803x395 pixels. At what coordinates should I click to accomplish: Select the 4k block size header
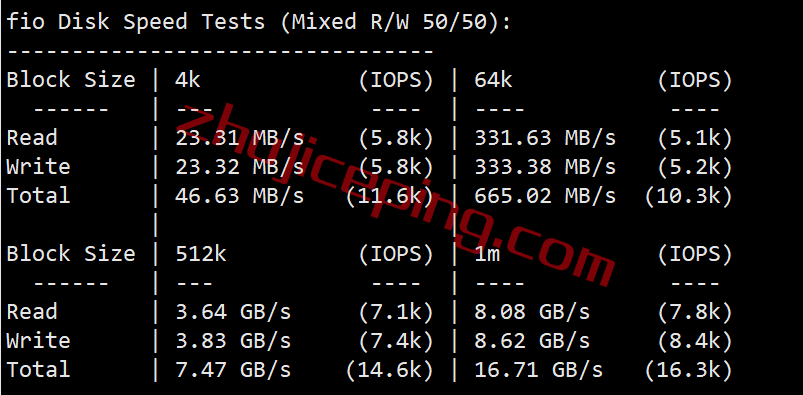(188, 80)
